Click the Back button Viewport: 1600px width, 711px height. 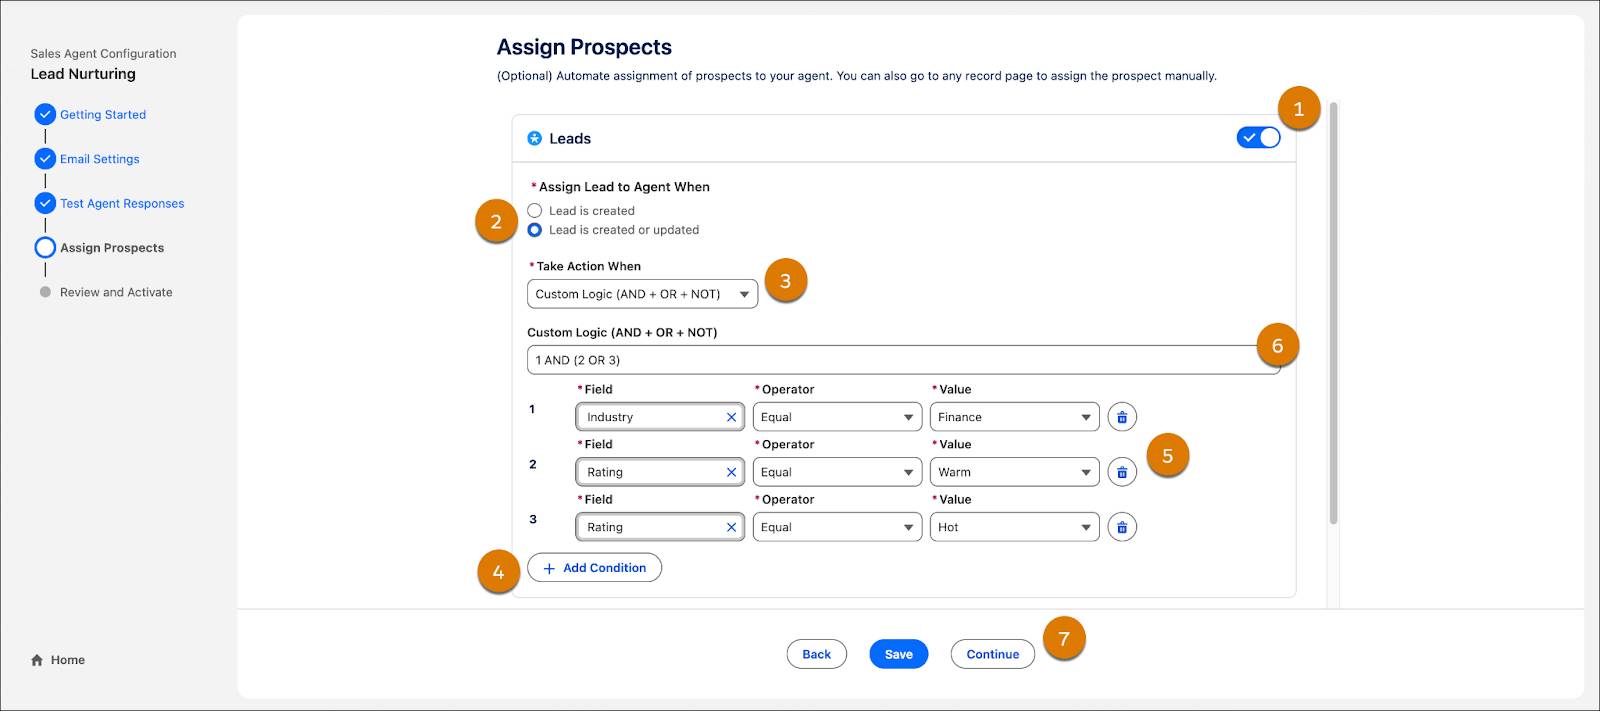pyautogui.click(x=816, y=654)
